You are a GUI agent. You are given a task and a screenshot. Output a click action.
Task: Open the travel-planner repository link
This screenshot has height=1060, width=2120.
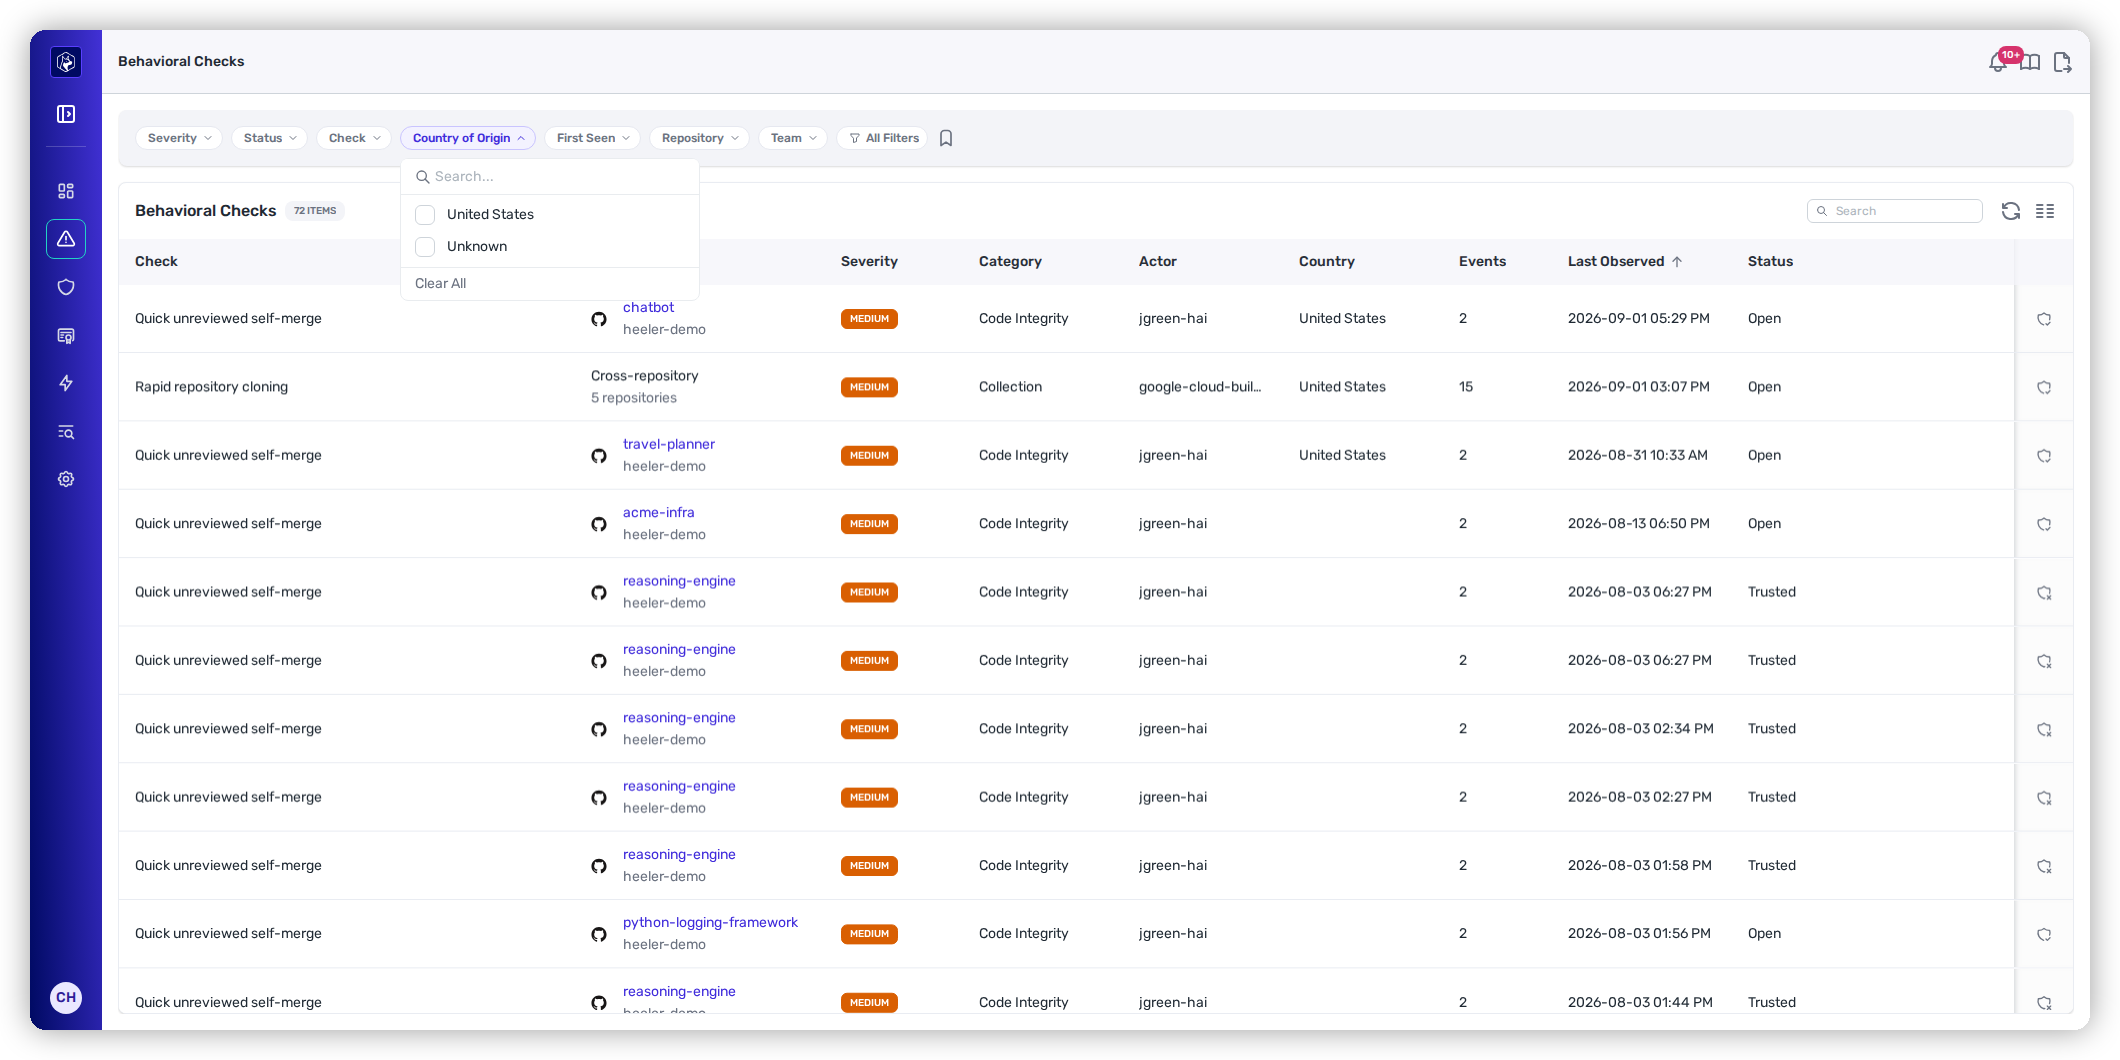click(669, 444)
